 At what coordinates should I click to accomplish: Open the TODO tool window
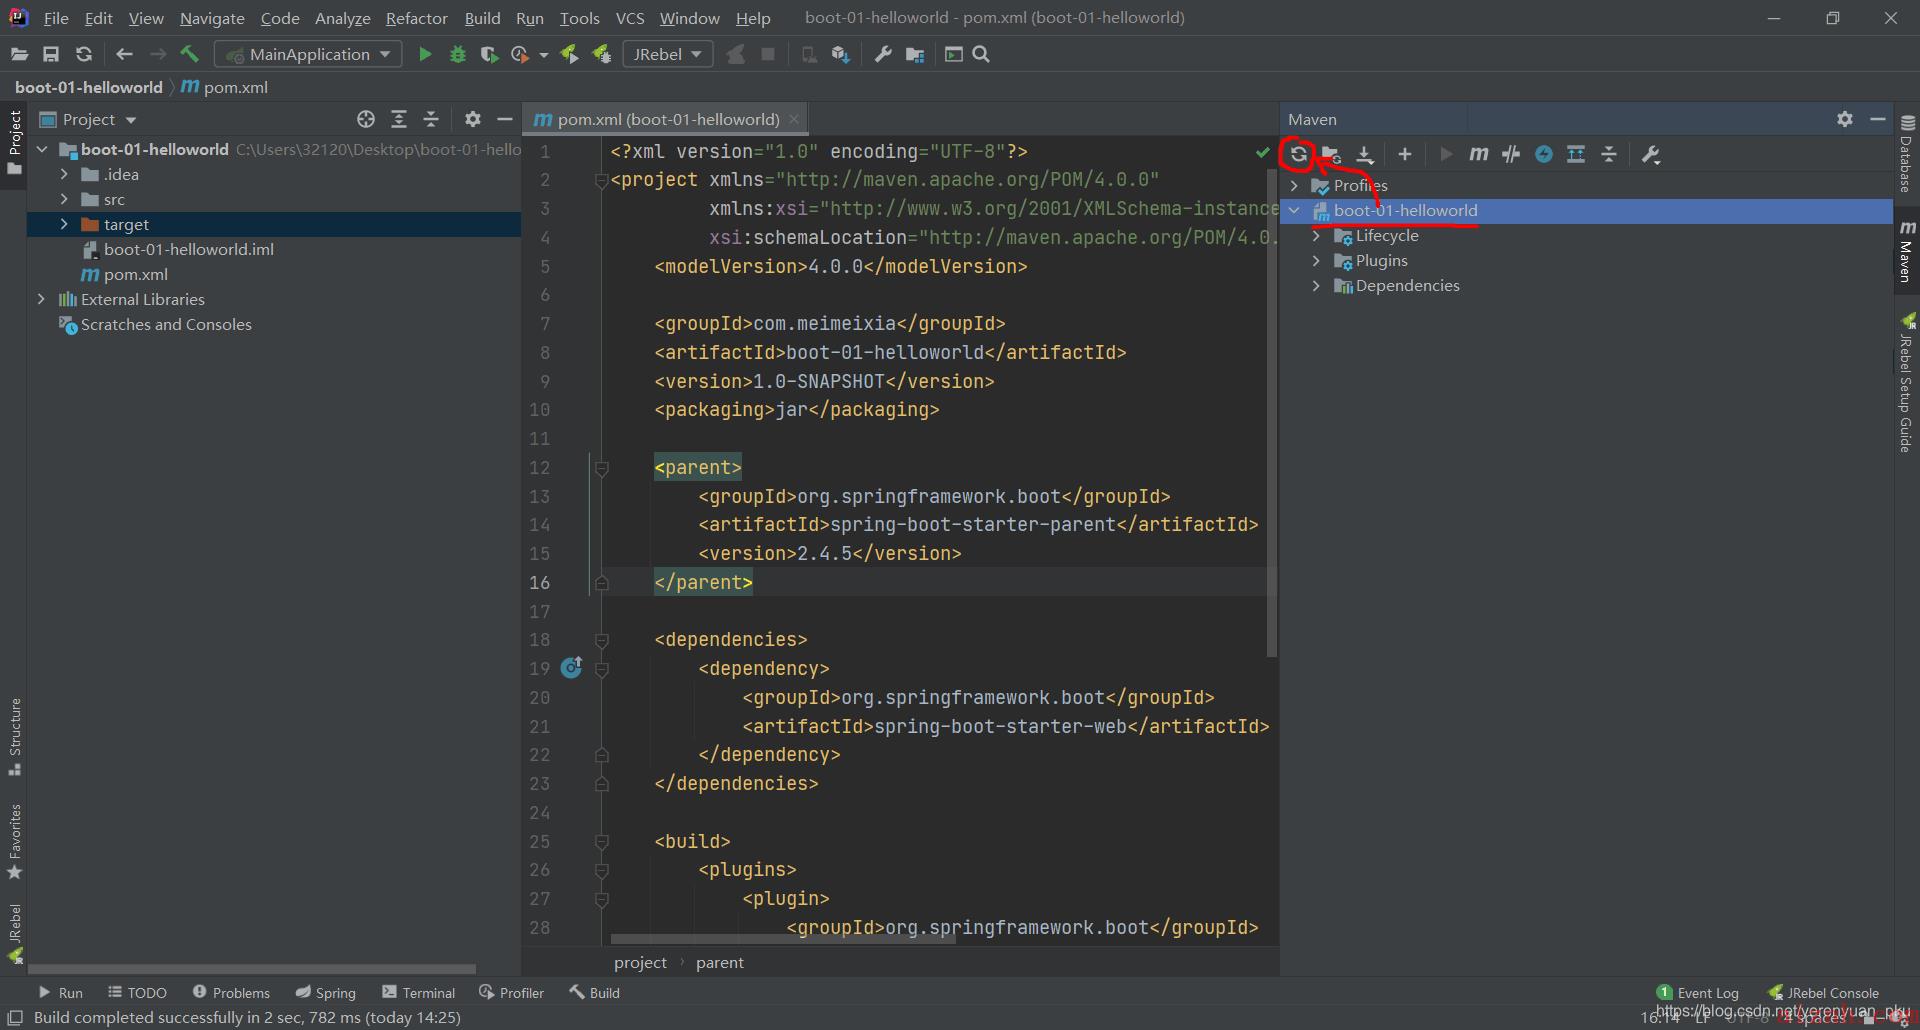coord(137,992)
